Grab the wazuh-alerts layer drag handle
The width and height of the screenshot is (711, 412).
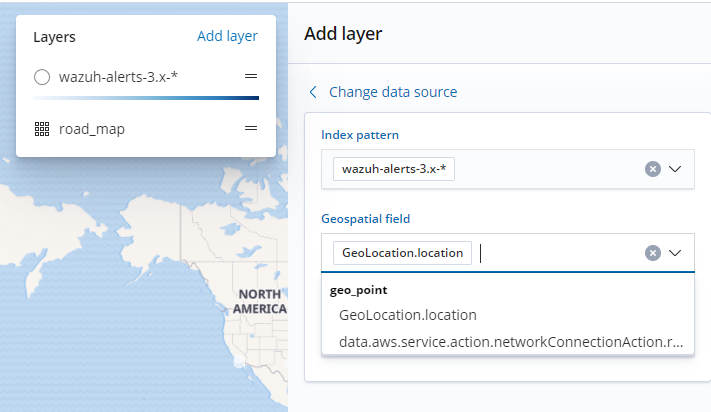coord(251,76)
